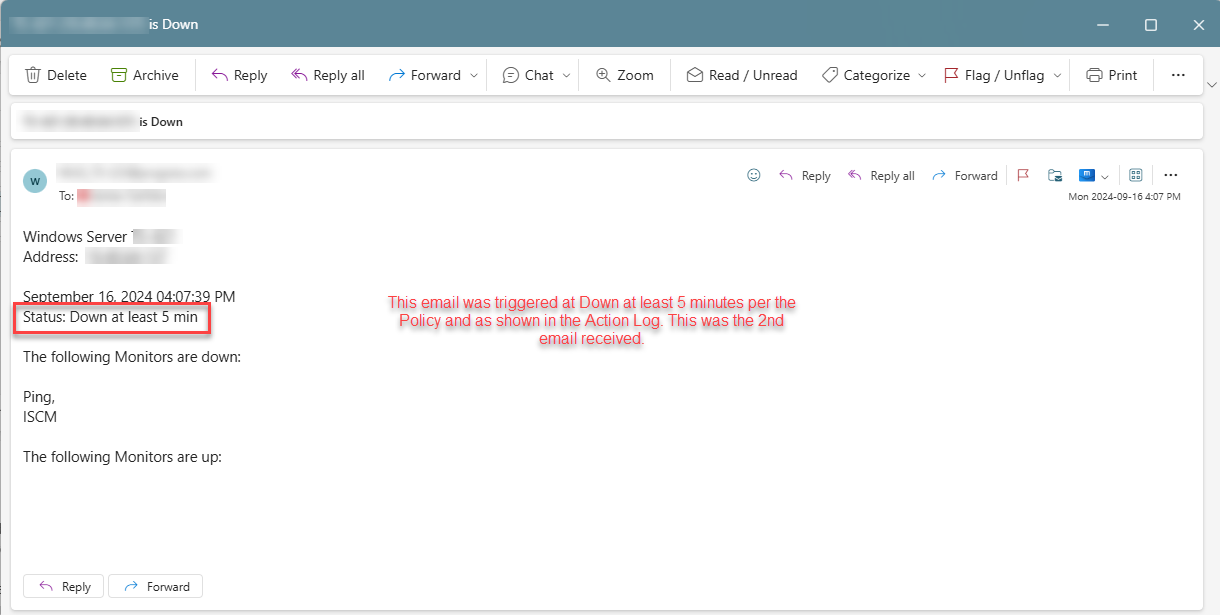Click the Reply icon in the message header
The height and width of the screenshot is (615, 1229).
pos(805,175)
